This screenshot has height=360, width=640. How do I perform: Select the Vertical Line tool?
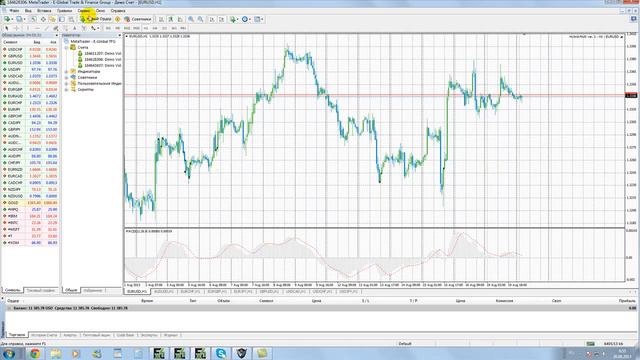click(28, 28)
